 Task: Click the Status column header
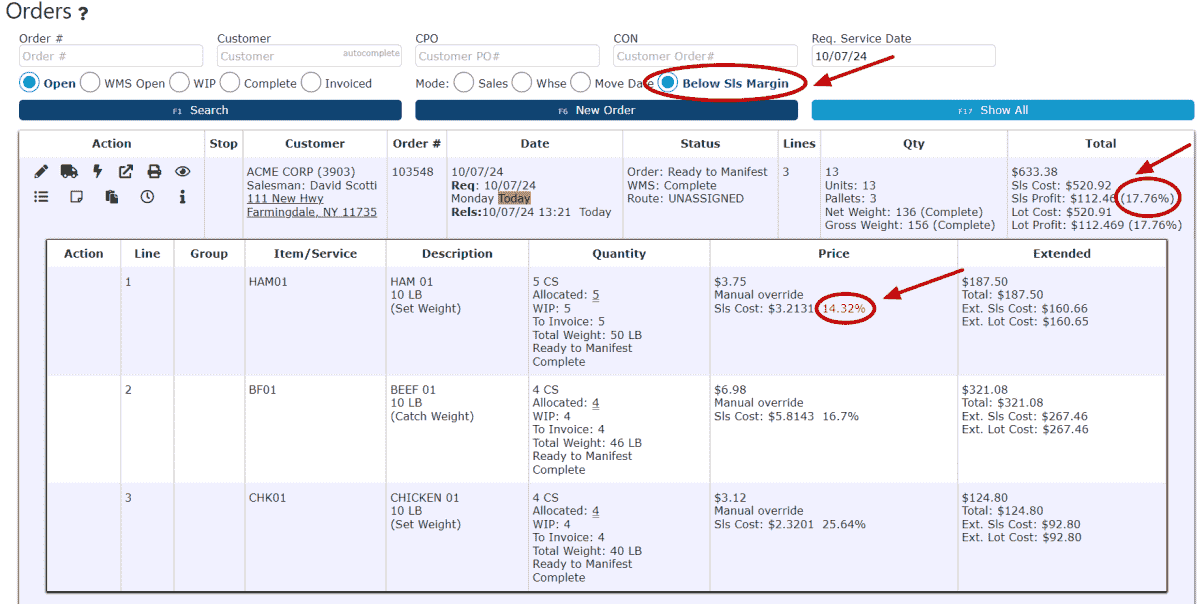[x=700, y=143]
